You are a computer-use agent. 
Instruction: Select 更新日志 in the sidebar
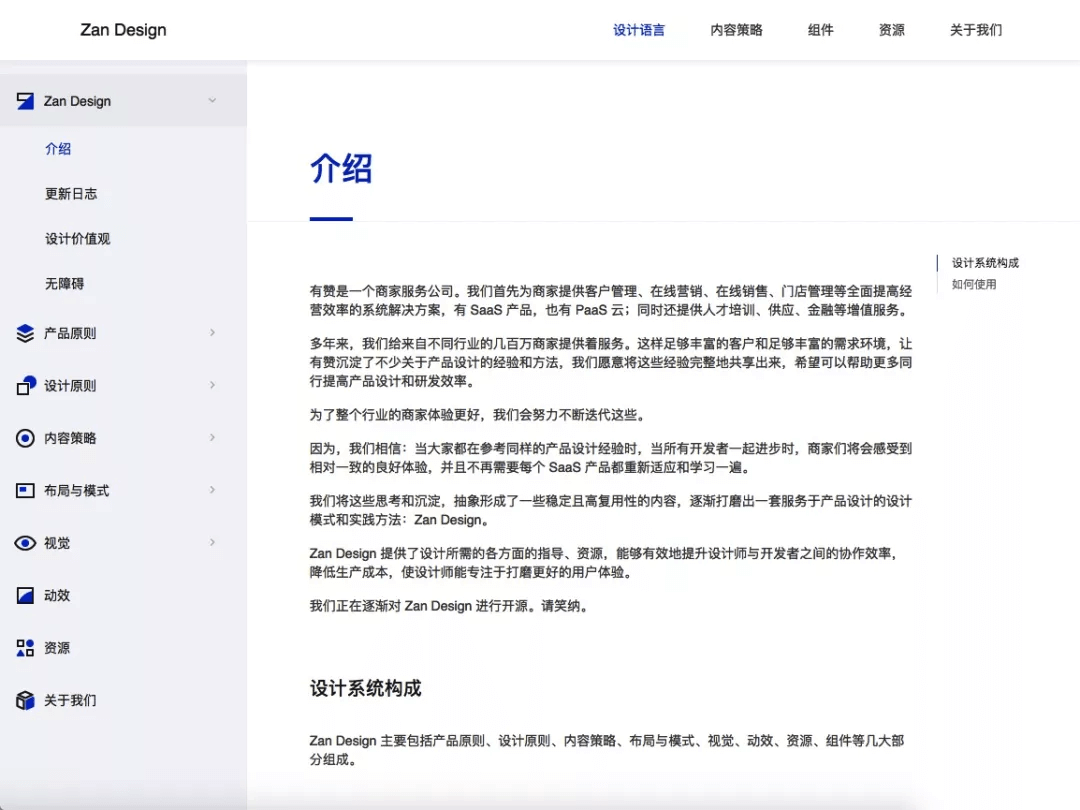71,194
